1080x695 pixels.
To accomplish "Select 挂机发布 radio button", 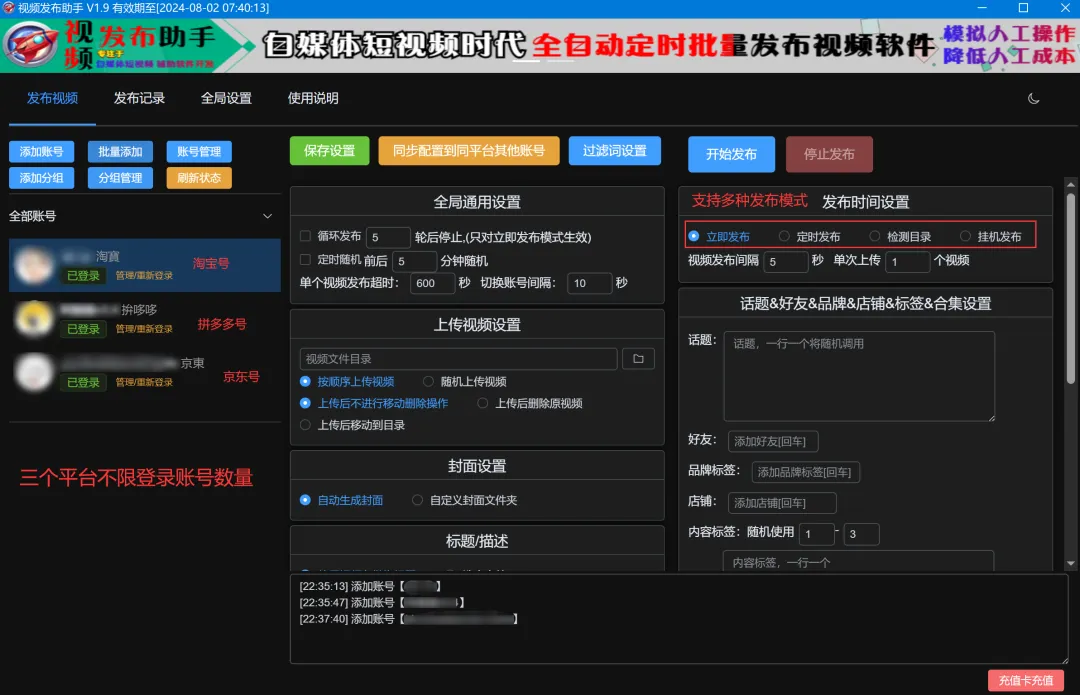I will point(965,236).
